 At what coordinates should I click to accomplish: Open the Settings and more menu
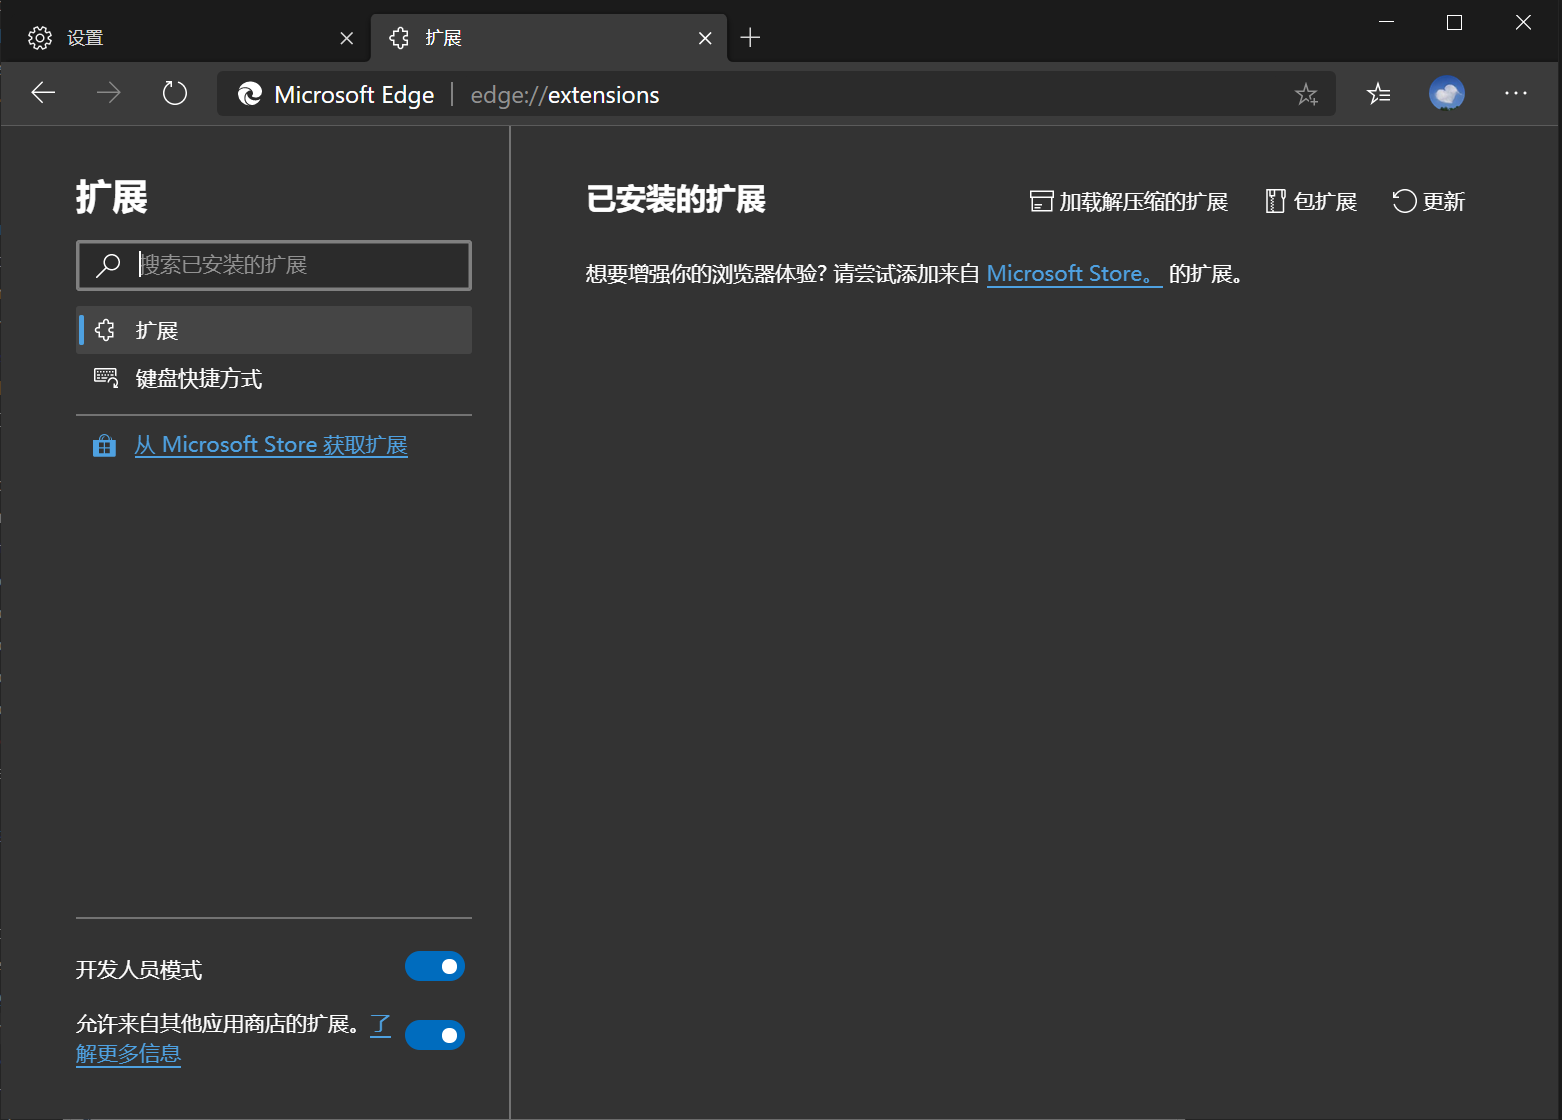(x=1516, y=94)
